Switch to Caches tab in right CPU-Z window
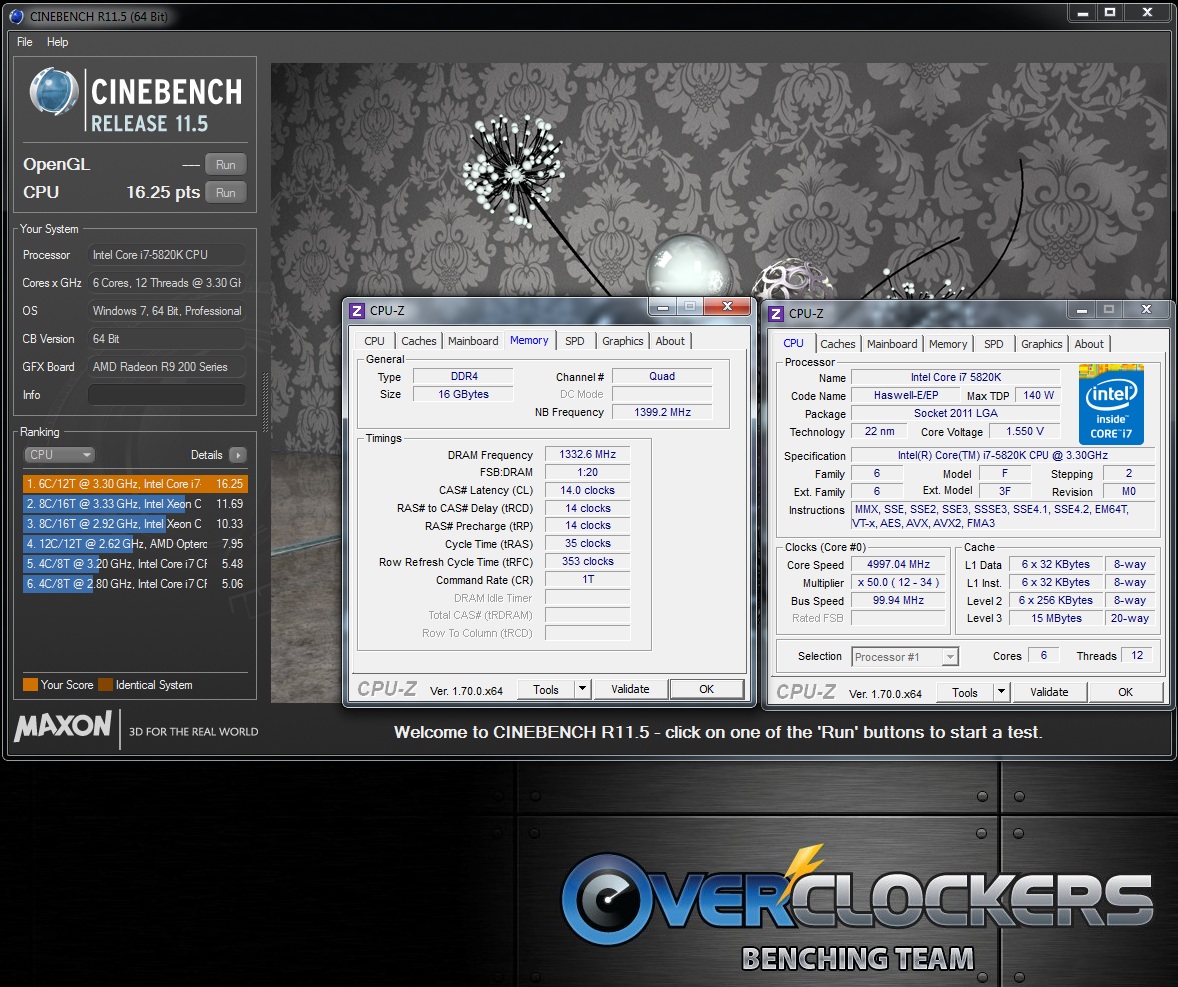1178x987 pixels. click(x=838, y=344)
